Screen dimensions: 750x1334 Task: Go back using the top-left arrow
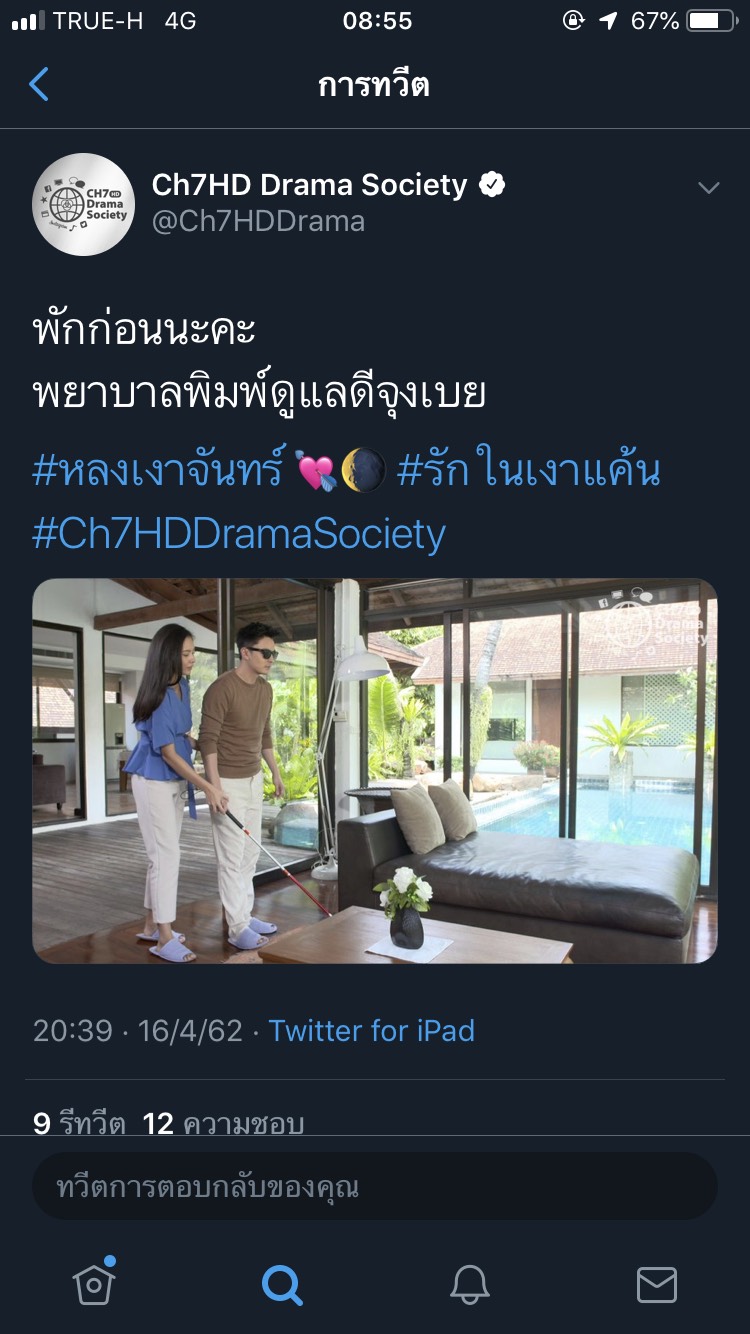39,85
